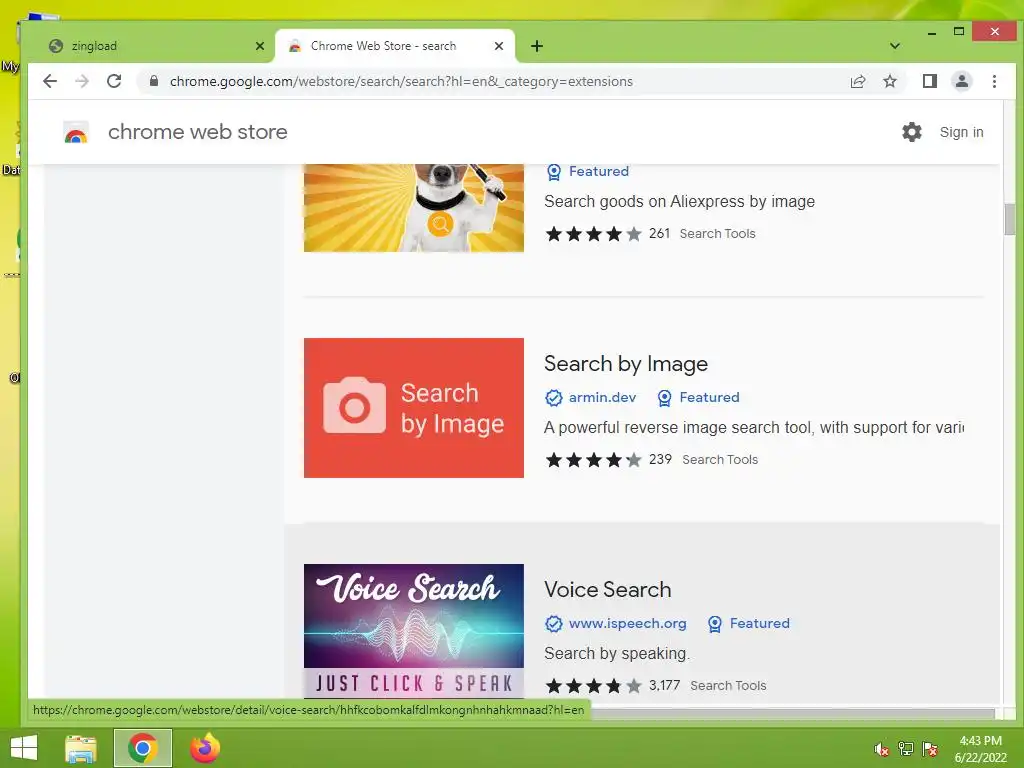1024x768 pixels.
Task: Click Search Tools category beside 261
Action: tap(717, 233)
